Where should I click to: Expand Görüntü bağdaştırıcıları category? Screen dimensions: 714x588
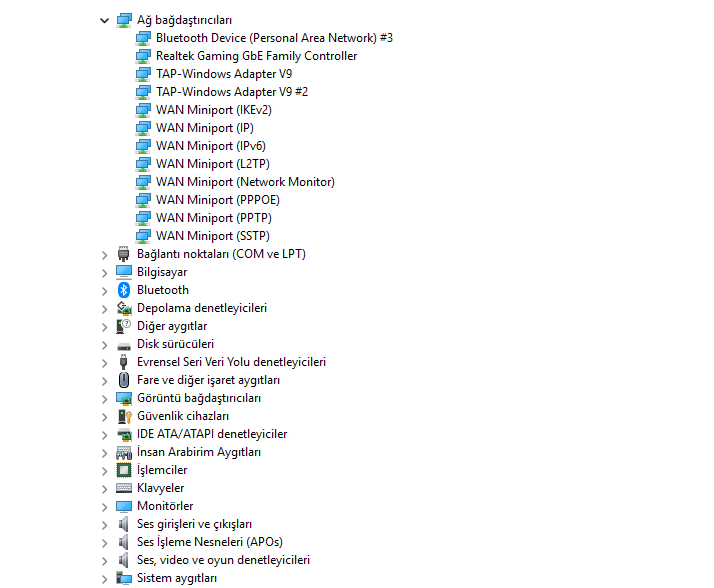105,399
